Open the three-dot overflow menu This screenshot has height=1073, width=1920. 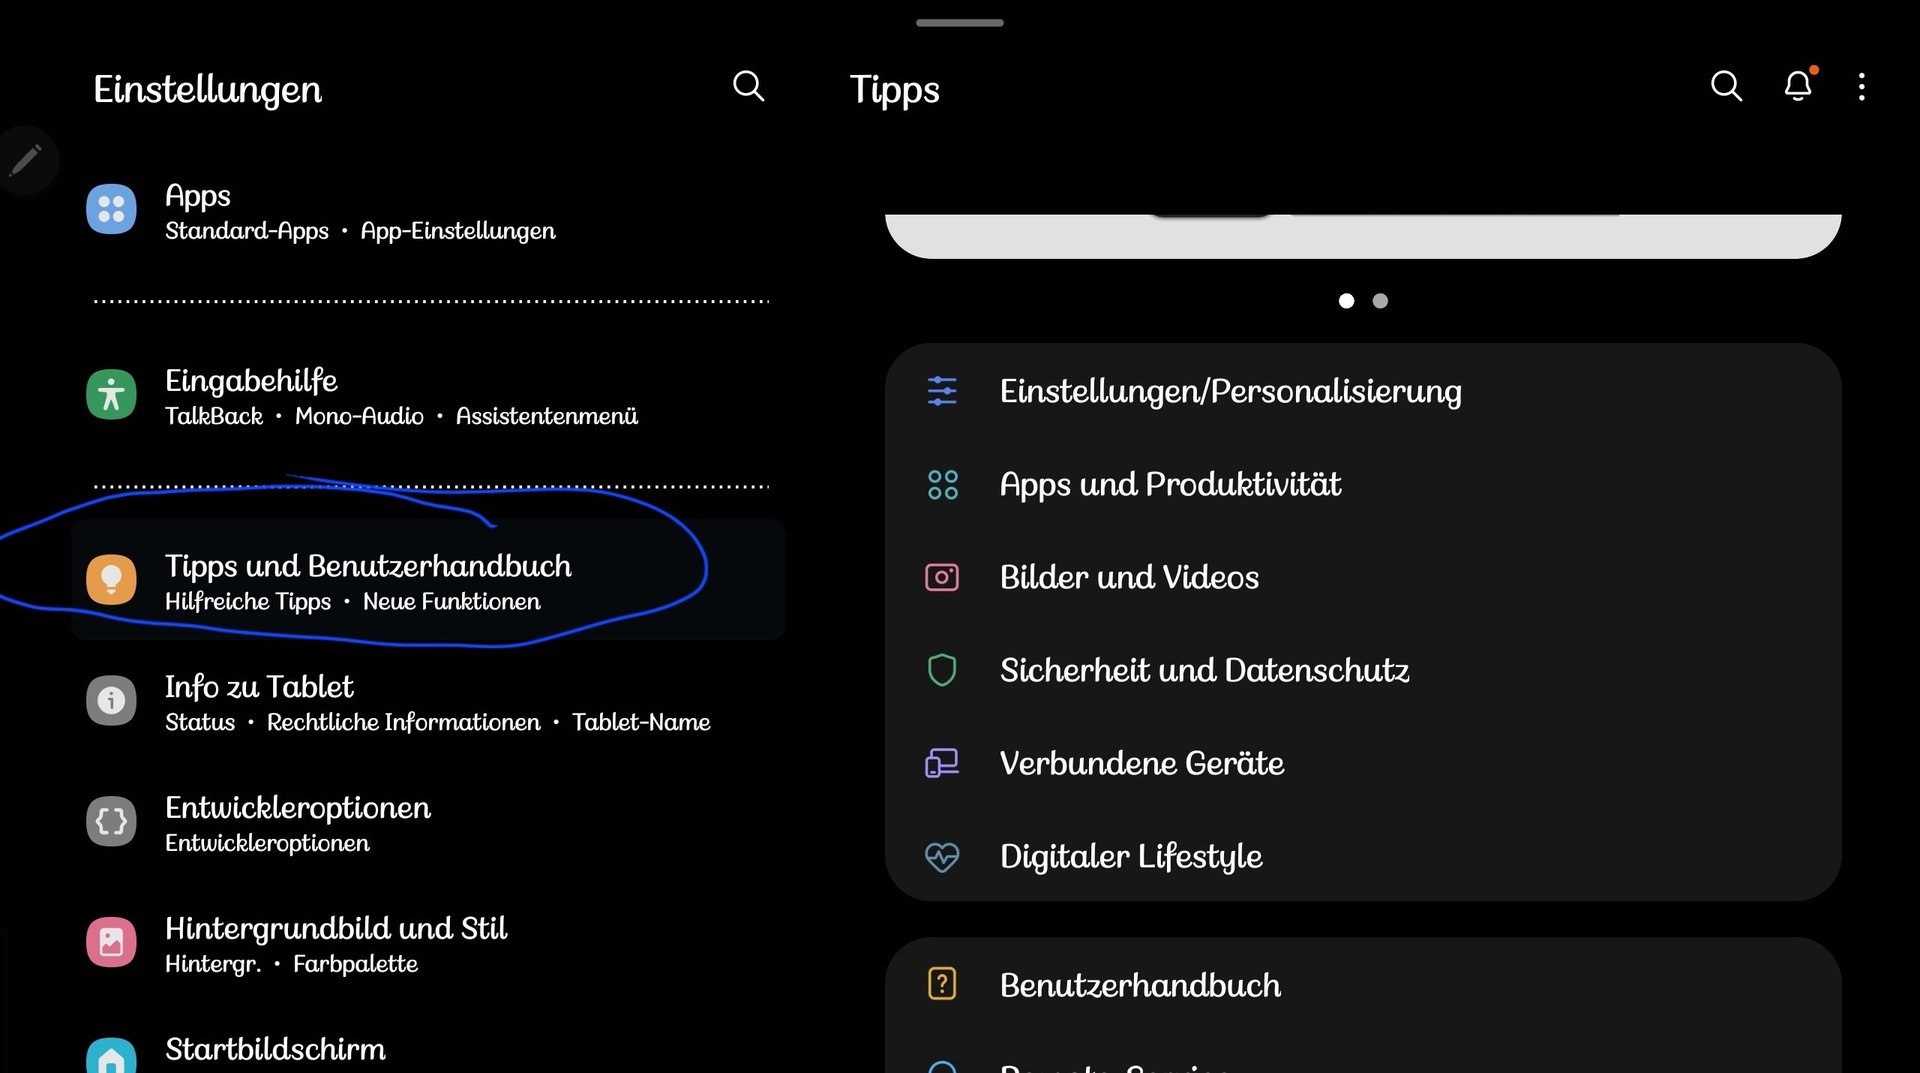pos(1861,87)
